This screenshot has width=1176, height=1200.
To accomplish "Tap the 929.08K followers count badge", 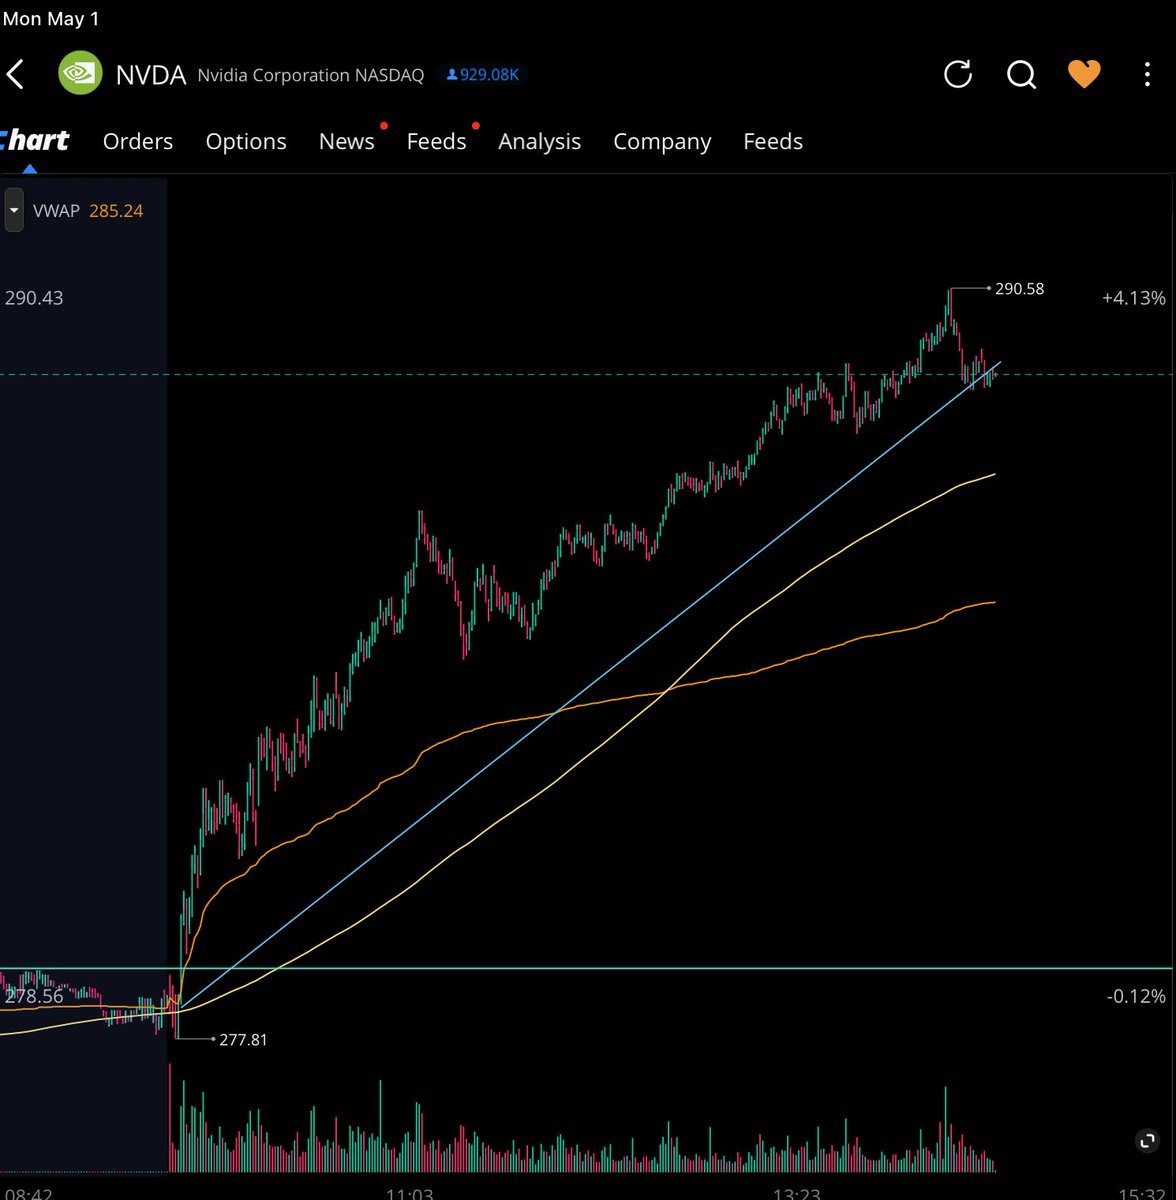I will [483, 75].
